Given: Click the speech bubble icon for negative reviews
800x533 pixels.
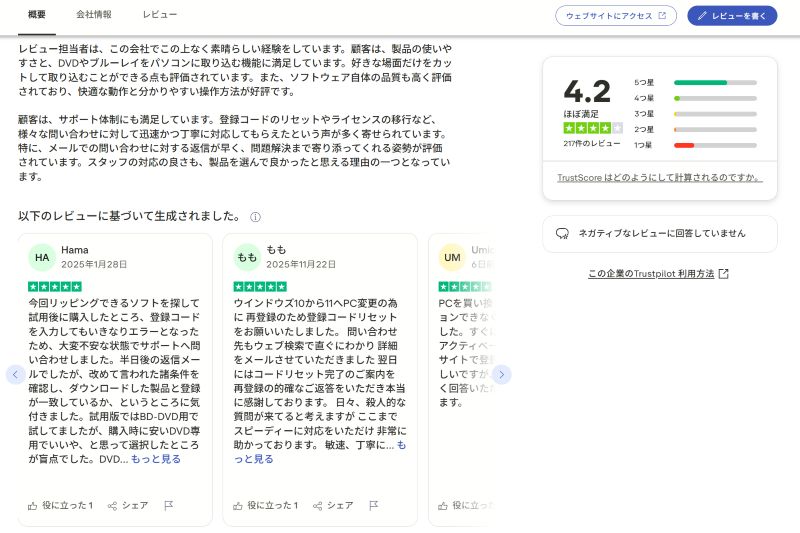Looking at the screenshot, I should pyautogui.click(x=562, y=234).
